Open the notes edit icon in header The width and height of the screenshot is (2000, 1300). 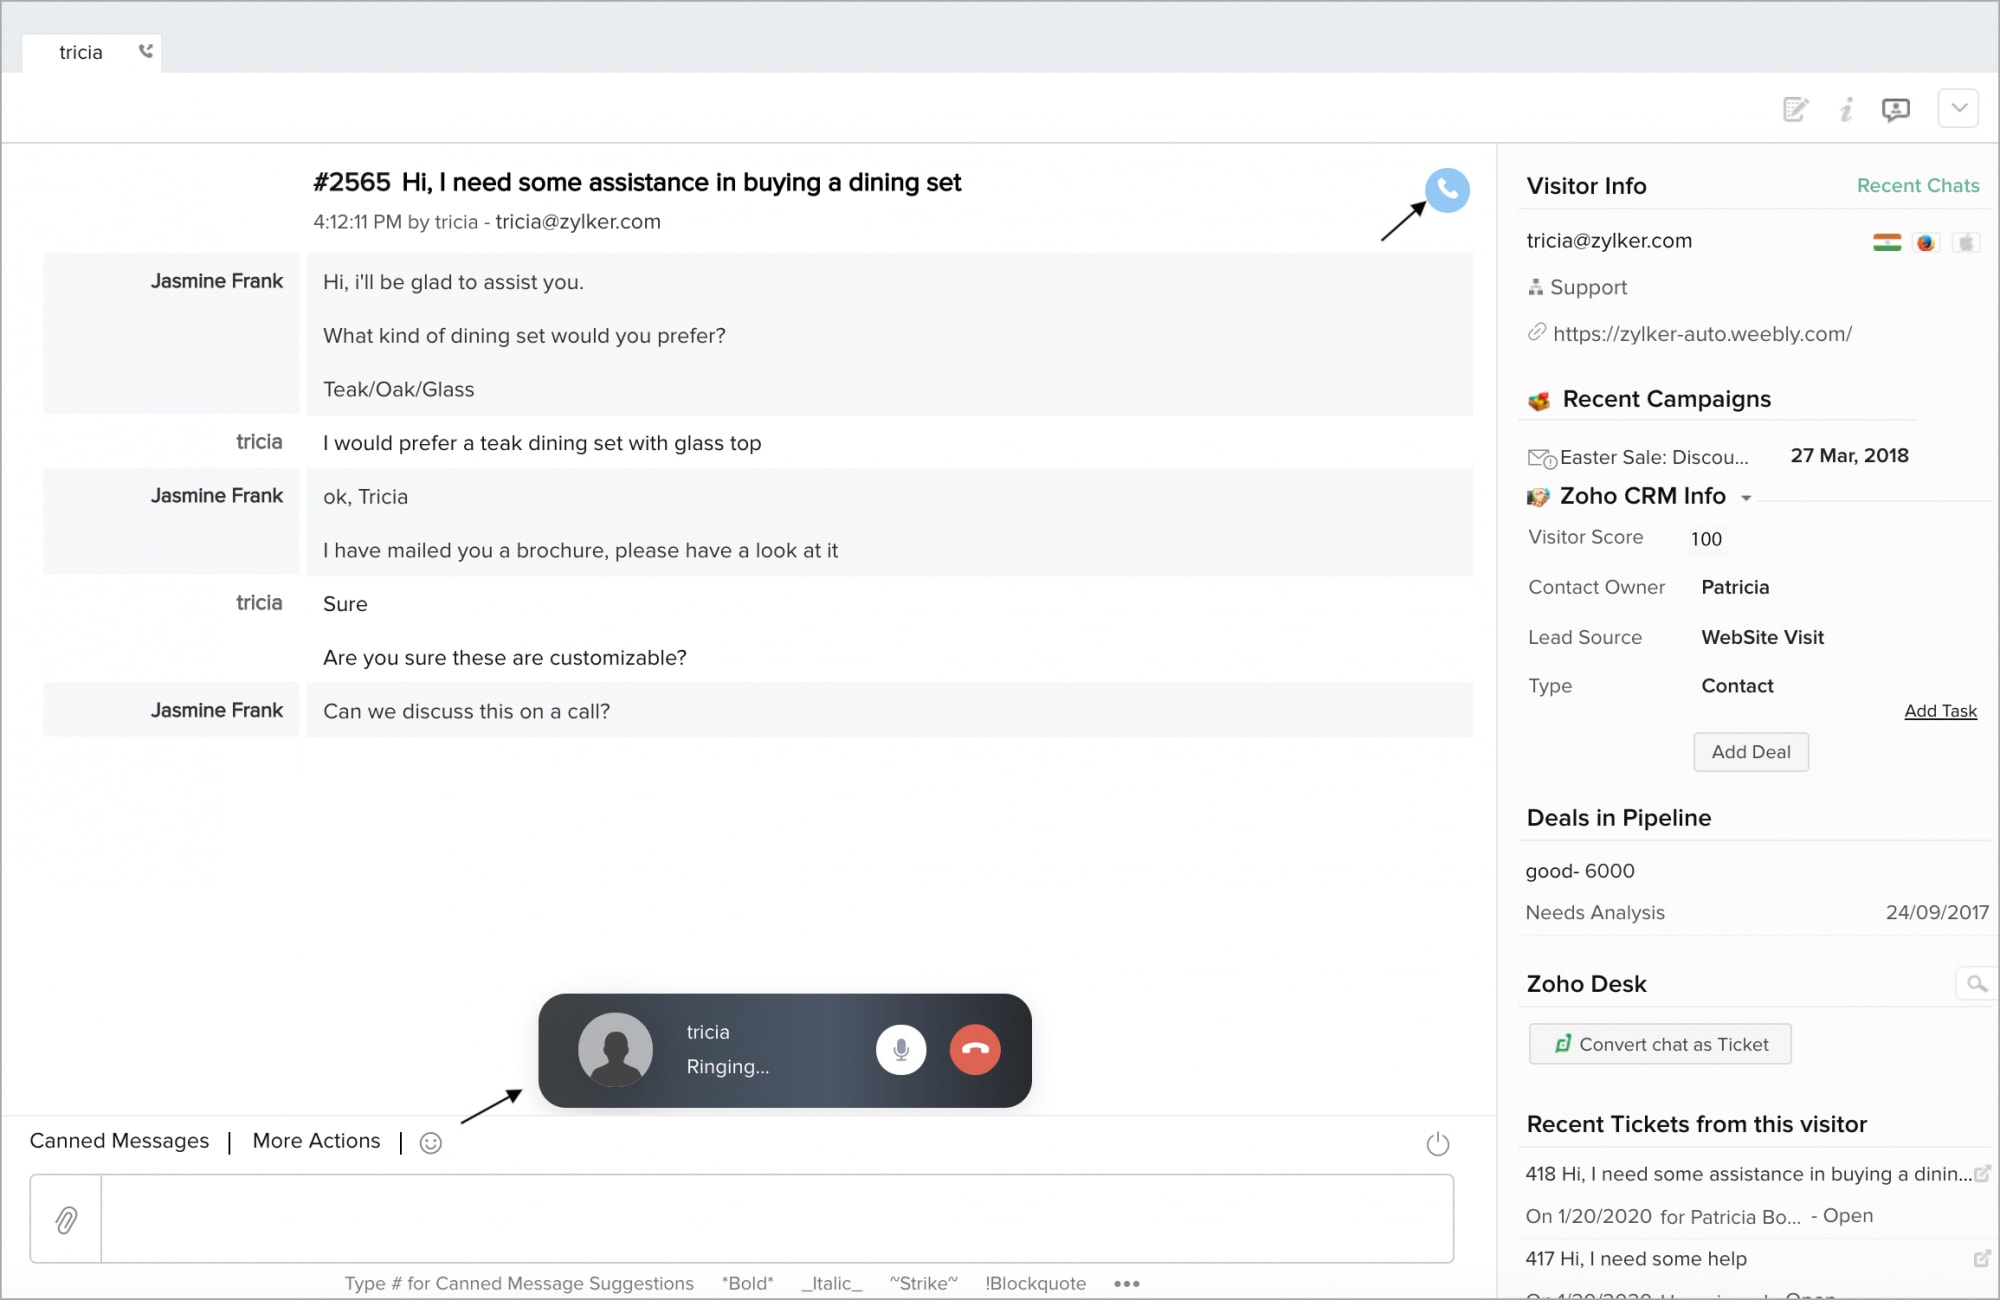1796,109
